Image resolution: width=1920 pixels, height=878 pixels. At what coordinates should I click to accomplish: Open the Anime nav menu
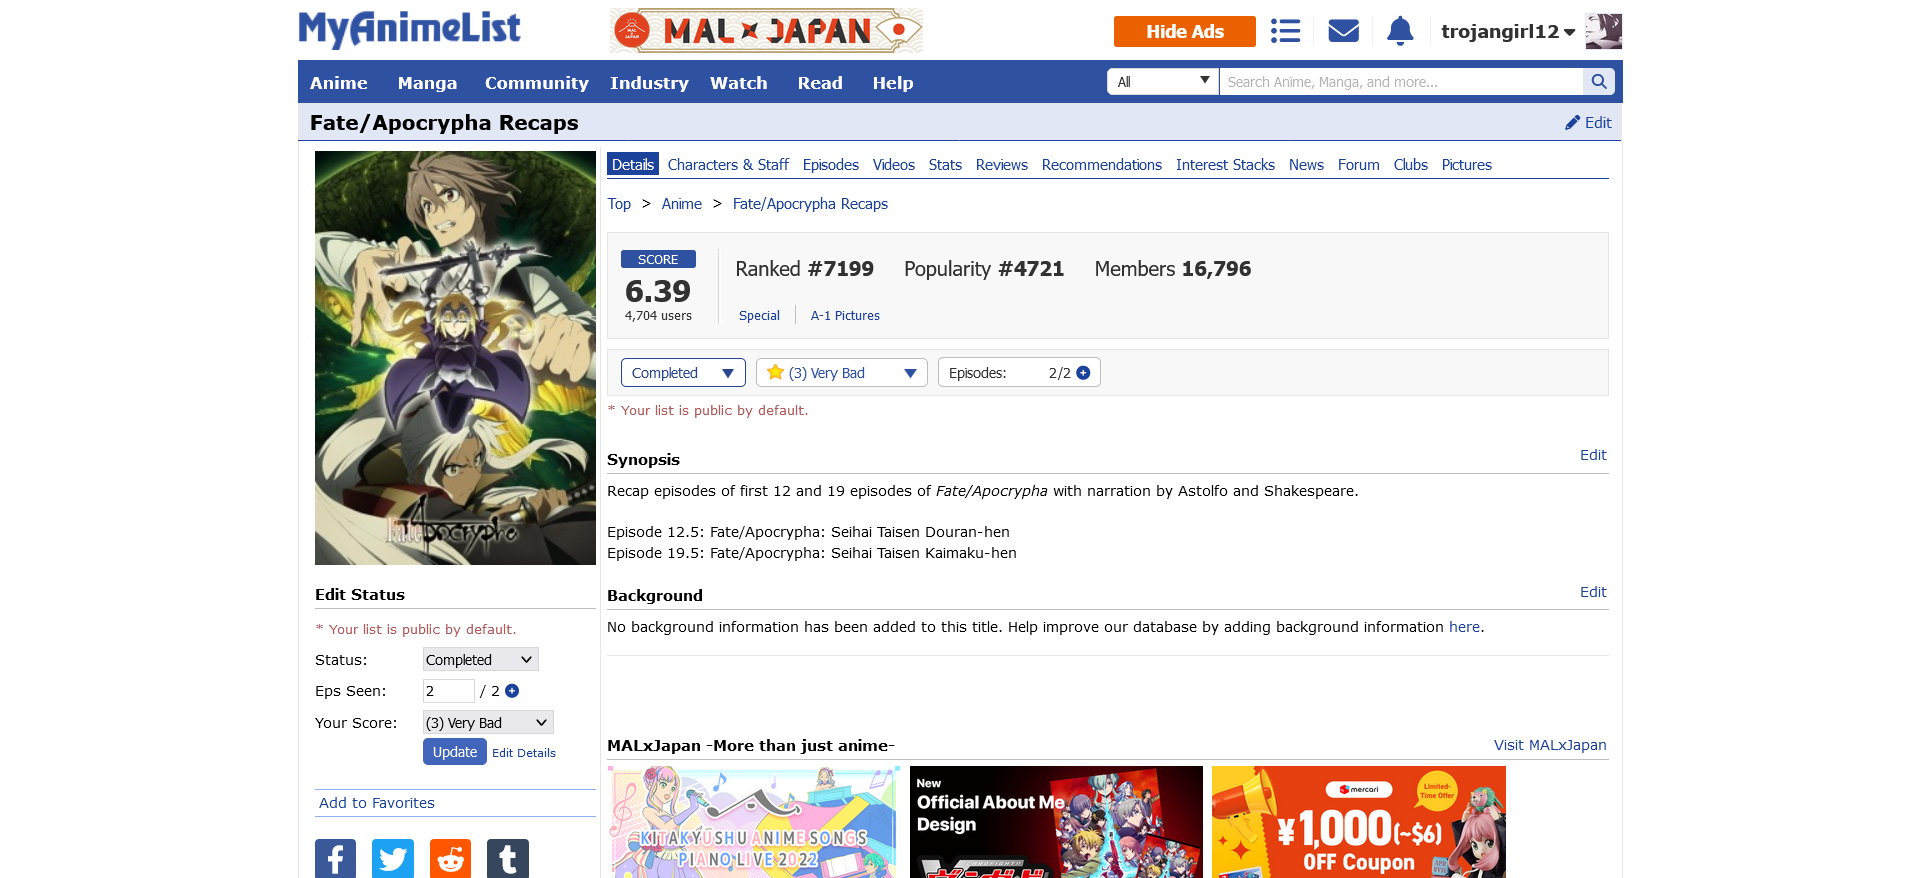pyautogui.click(x=339, y=83)
